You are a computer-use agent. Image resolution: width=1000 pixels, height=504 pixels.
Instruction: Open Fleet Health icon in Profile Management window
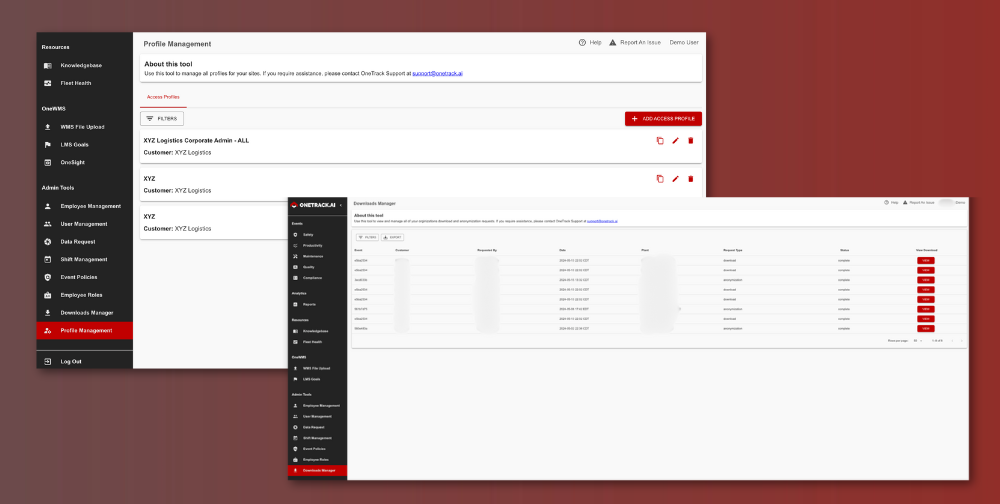click(47, 84)
